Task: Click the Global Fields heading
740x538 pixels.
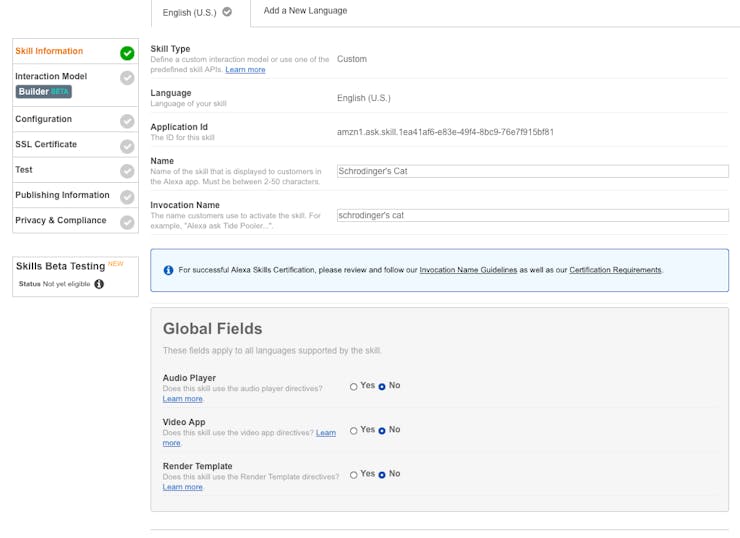Action: point(212,328)
